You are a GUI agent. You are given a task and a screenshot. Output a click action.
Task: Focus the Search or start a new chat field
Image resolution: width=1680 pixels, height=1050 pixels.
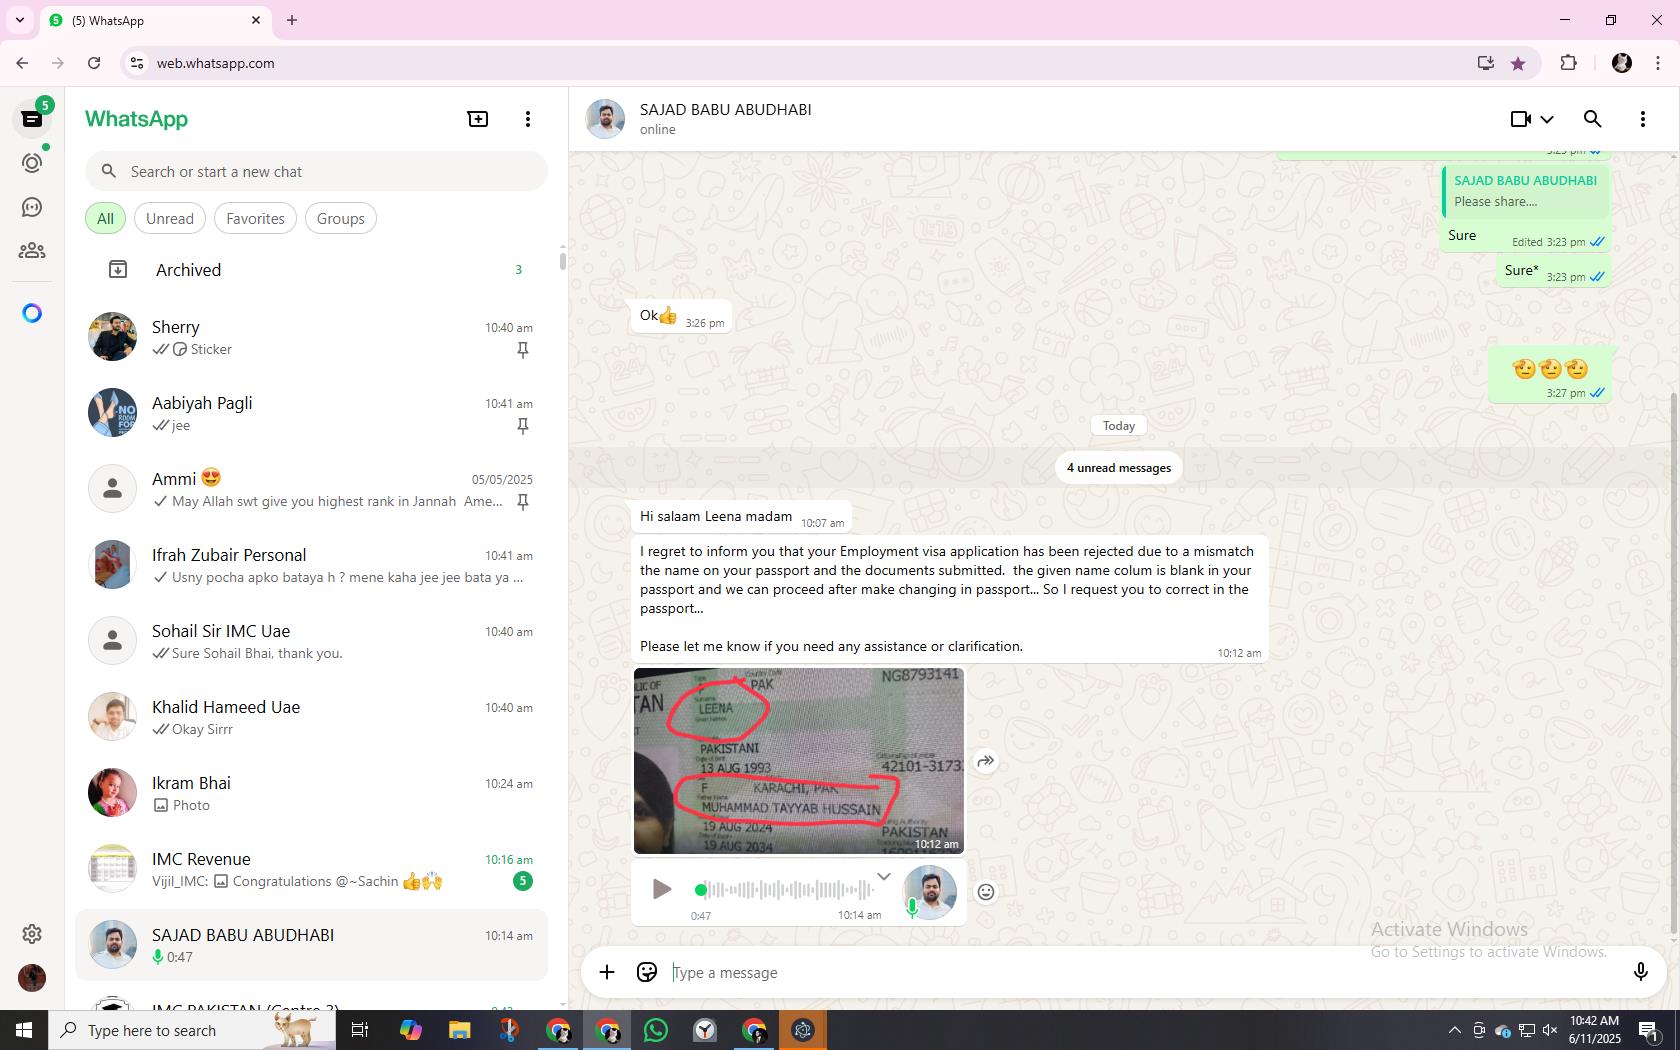[x=316, y=171]
